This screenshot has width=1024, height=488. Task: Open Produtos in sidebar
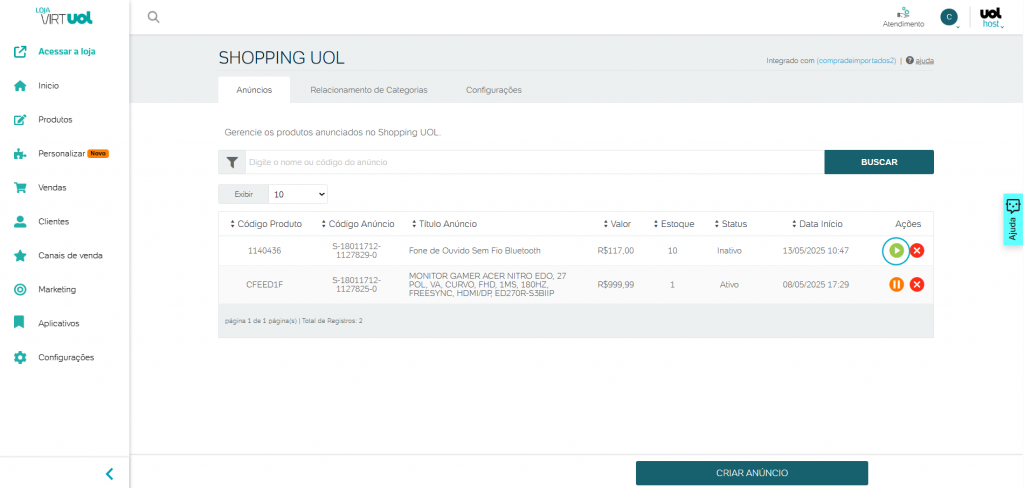[56, 120]
